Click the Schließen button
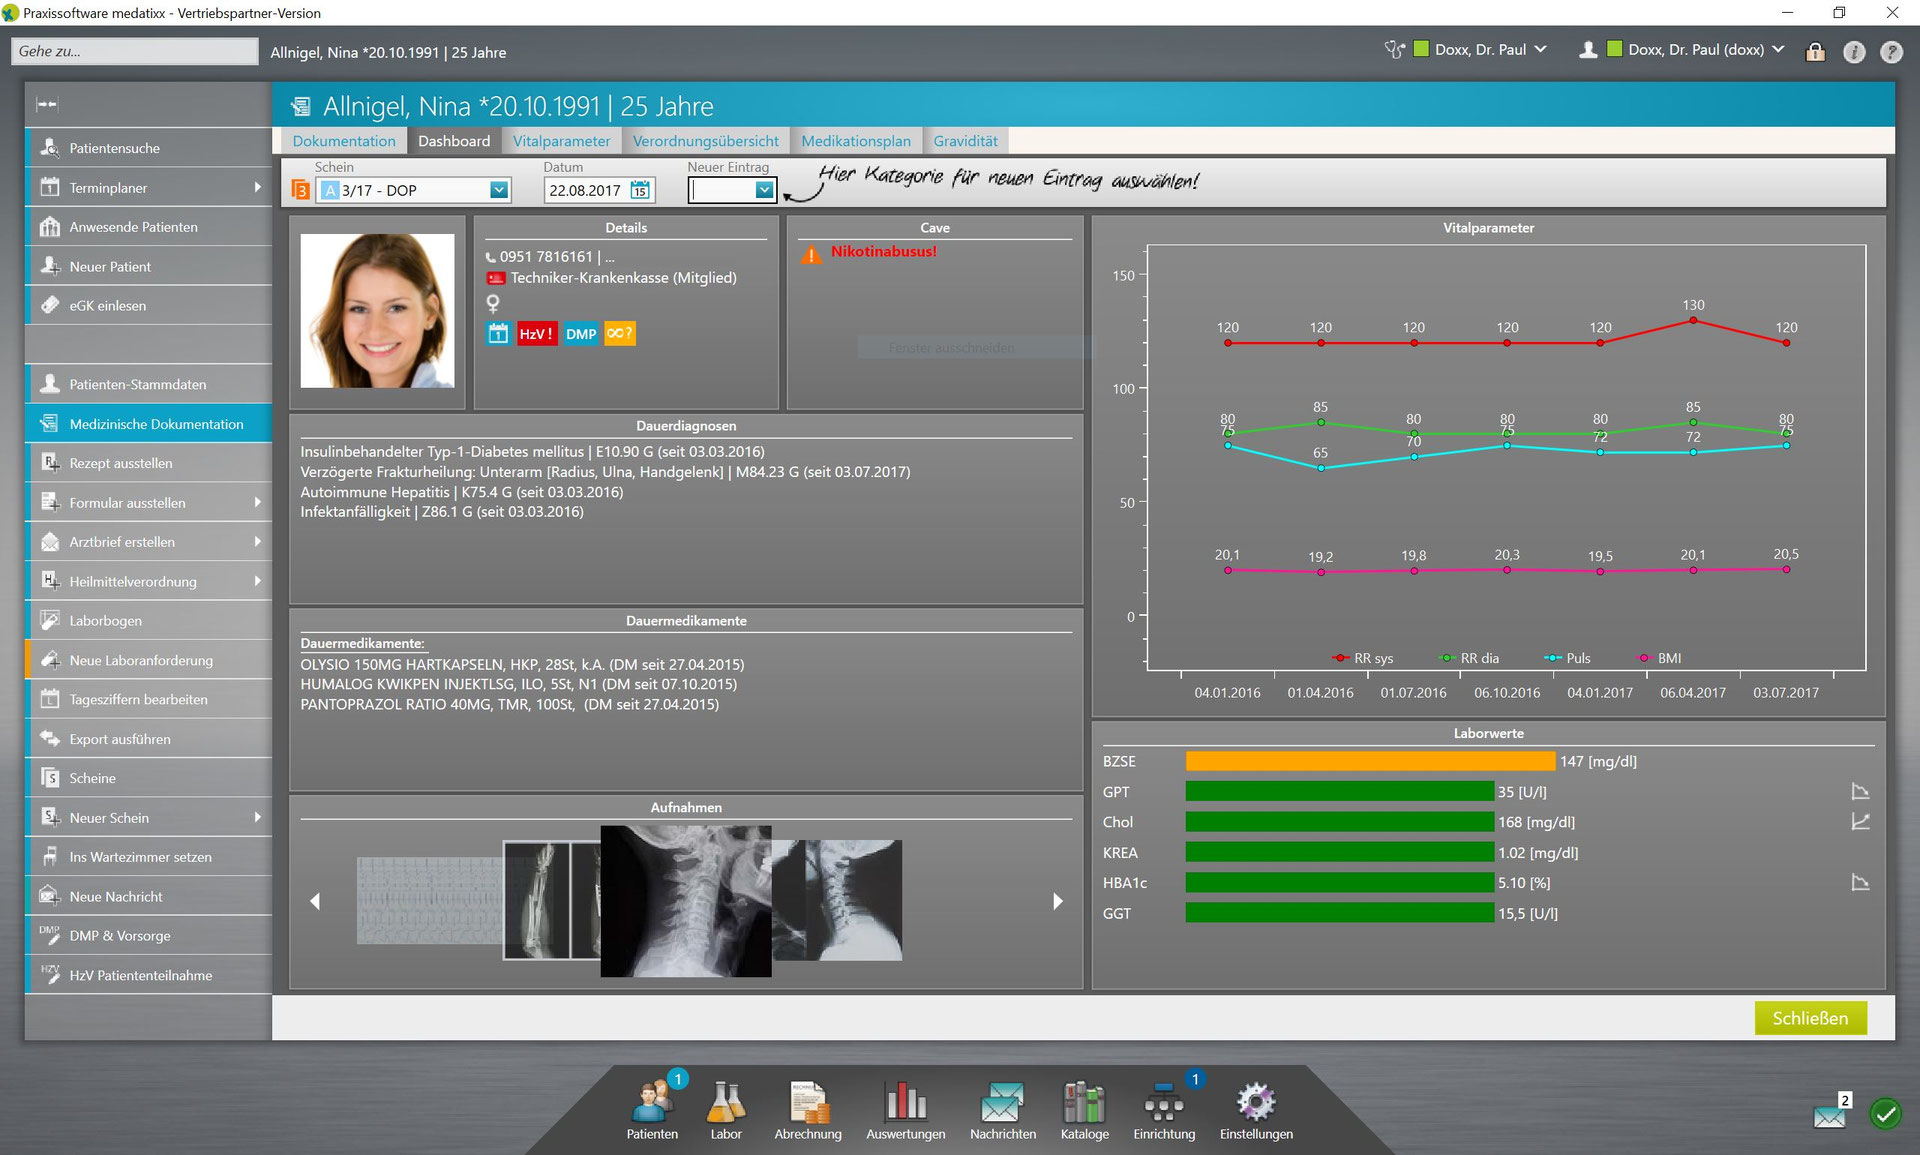This screenshot has width=1920, height=1155. pyautogui.click(x=1811, y=1018)
